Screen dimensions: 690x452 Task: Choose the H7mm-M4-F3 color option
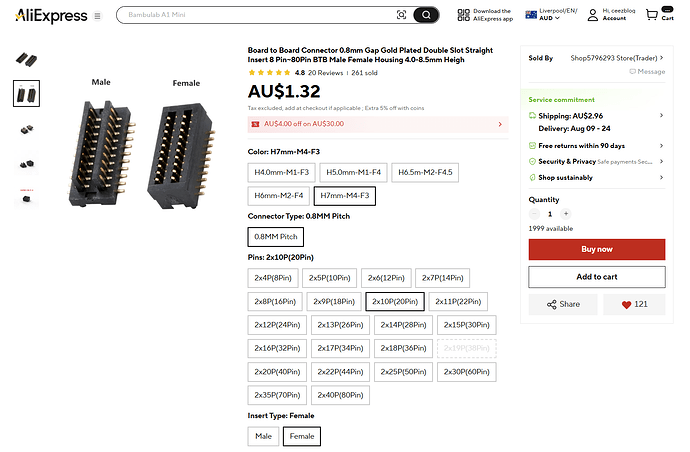(x=345, y=195)
